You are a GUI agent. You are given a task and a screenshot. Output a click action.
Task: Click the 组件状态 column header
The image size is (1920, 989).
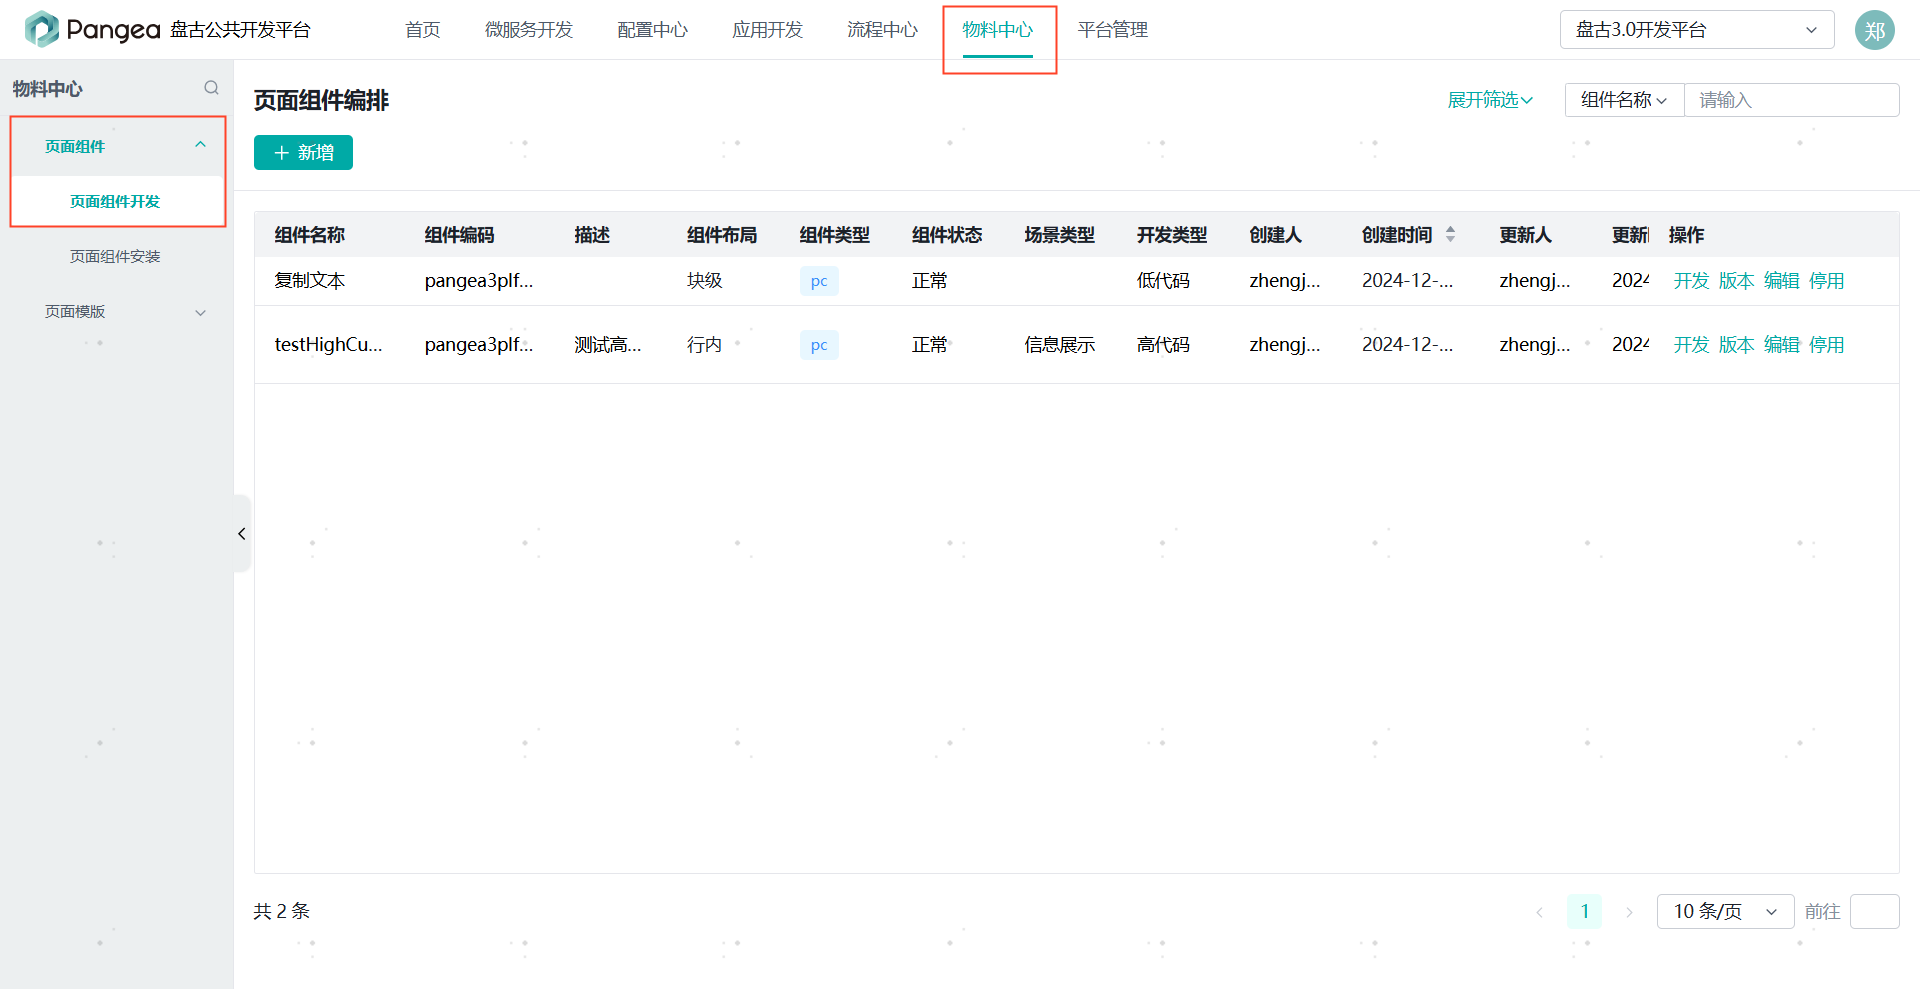click(947, 235)
